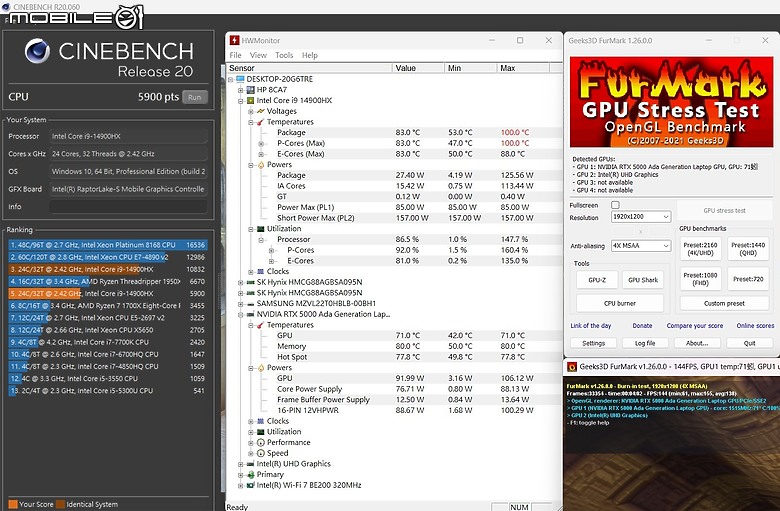Click the Log file button
Viewport: 780px width, 511px height.
[x=645, y=343]
